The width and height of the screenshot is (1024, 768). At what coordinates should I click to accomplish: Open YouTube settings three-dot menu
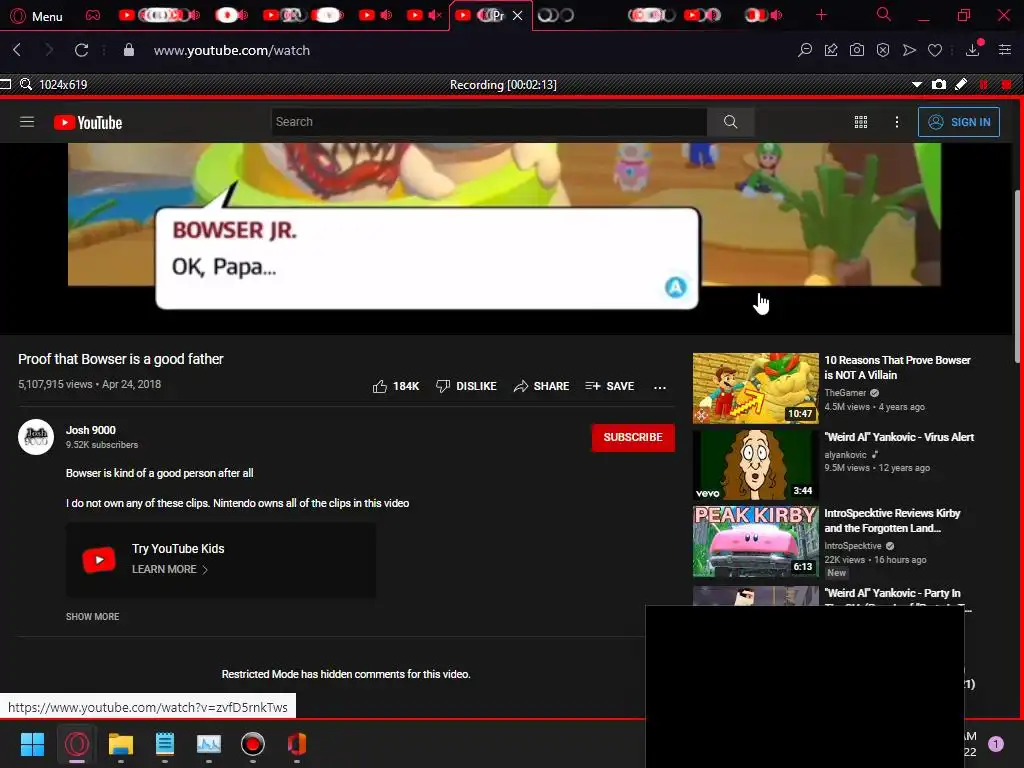pyautogui.click(x=897, y=121)
